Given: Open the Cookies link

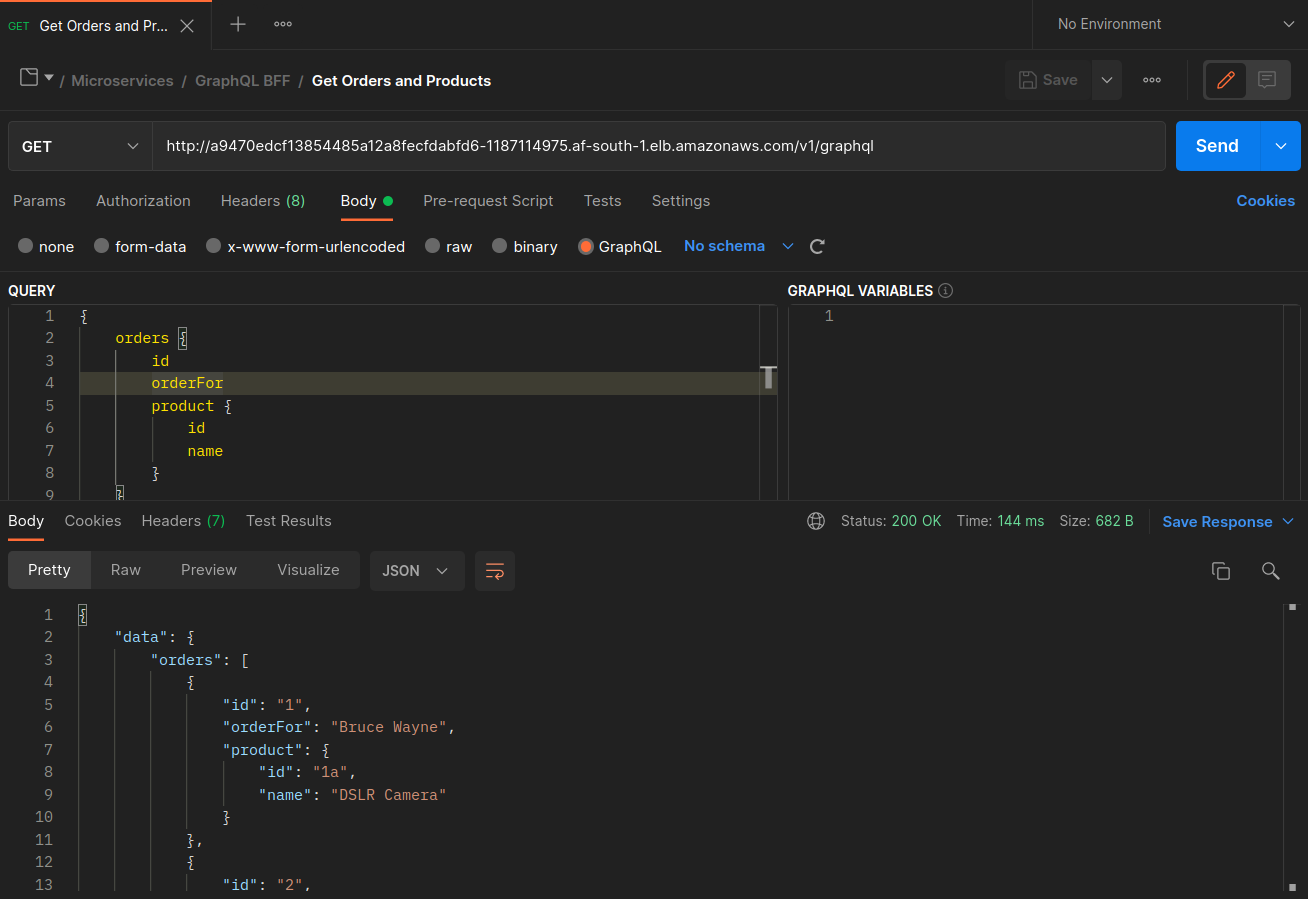Looking at the screenshot, I should (1265, 201).
